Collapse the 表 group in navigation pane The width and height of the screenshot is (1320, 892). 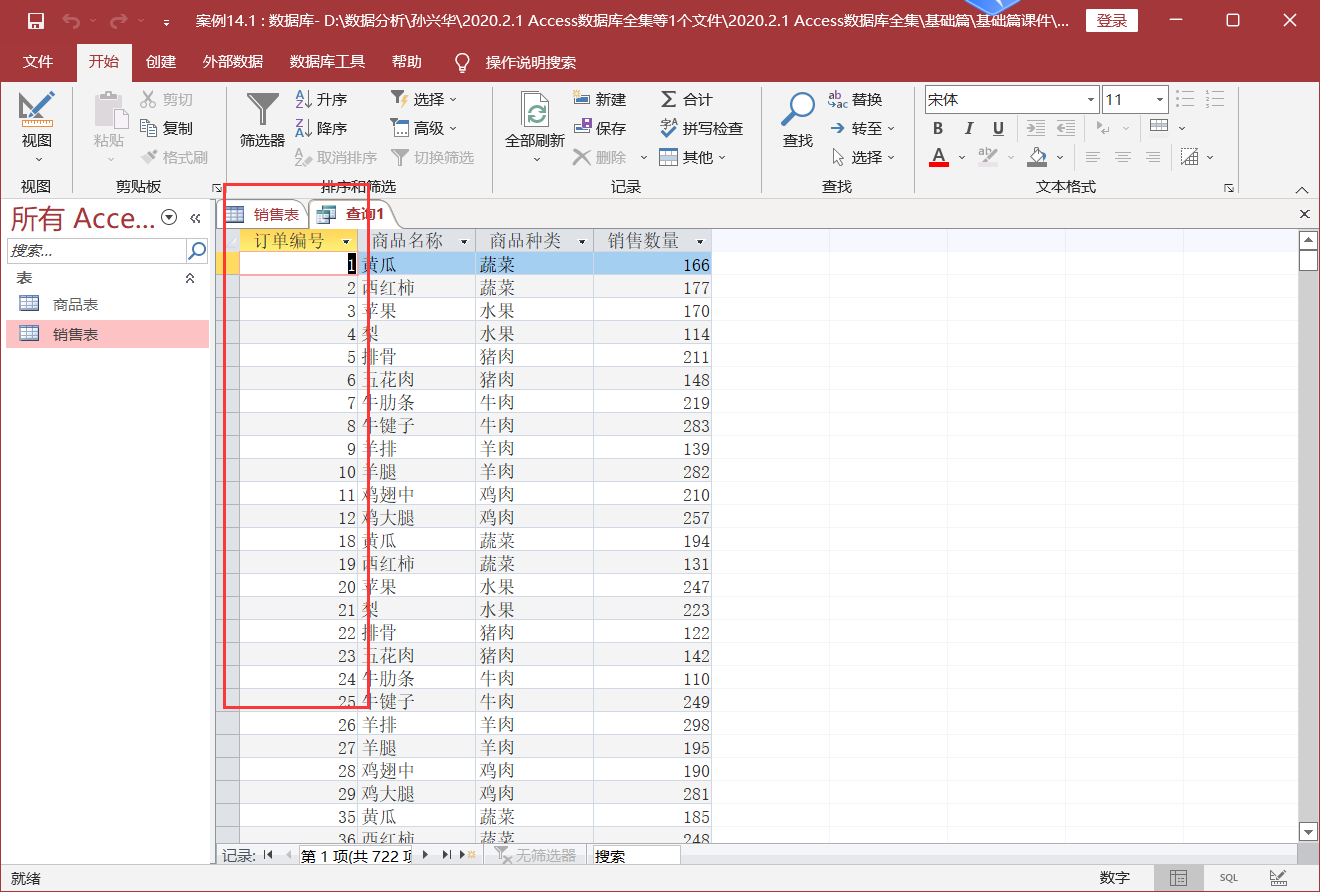tap(190, 279)
